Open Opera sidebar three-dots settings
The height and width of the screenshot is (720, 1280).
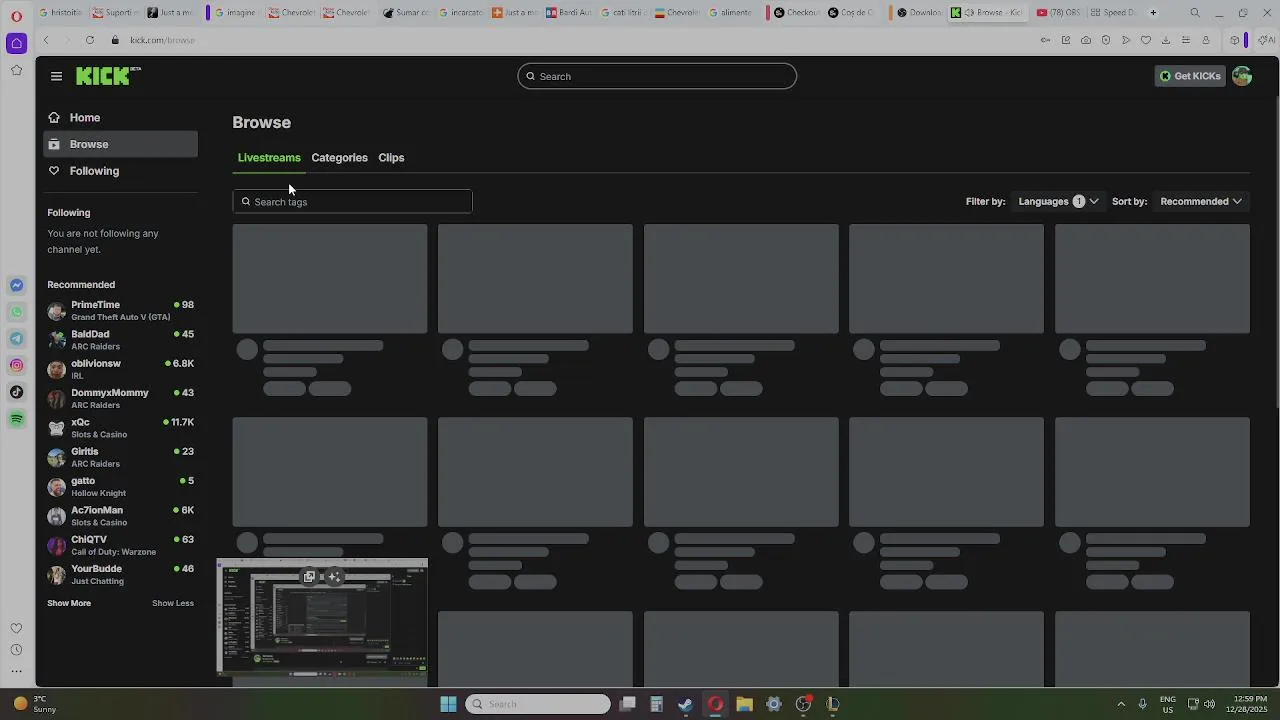pos(16,671)
